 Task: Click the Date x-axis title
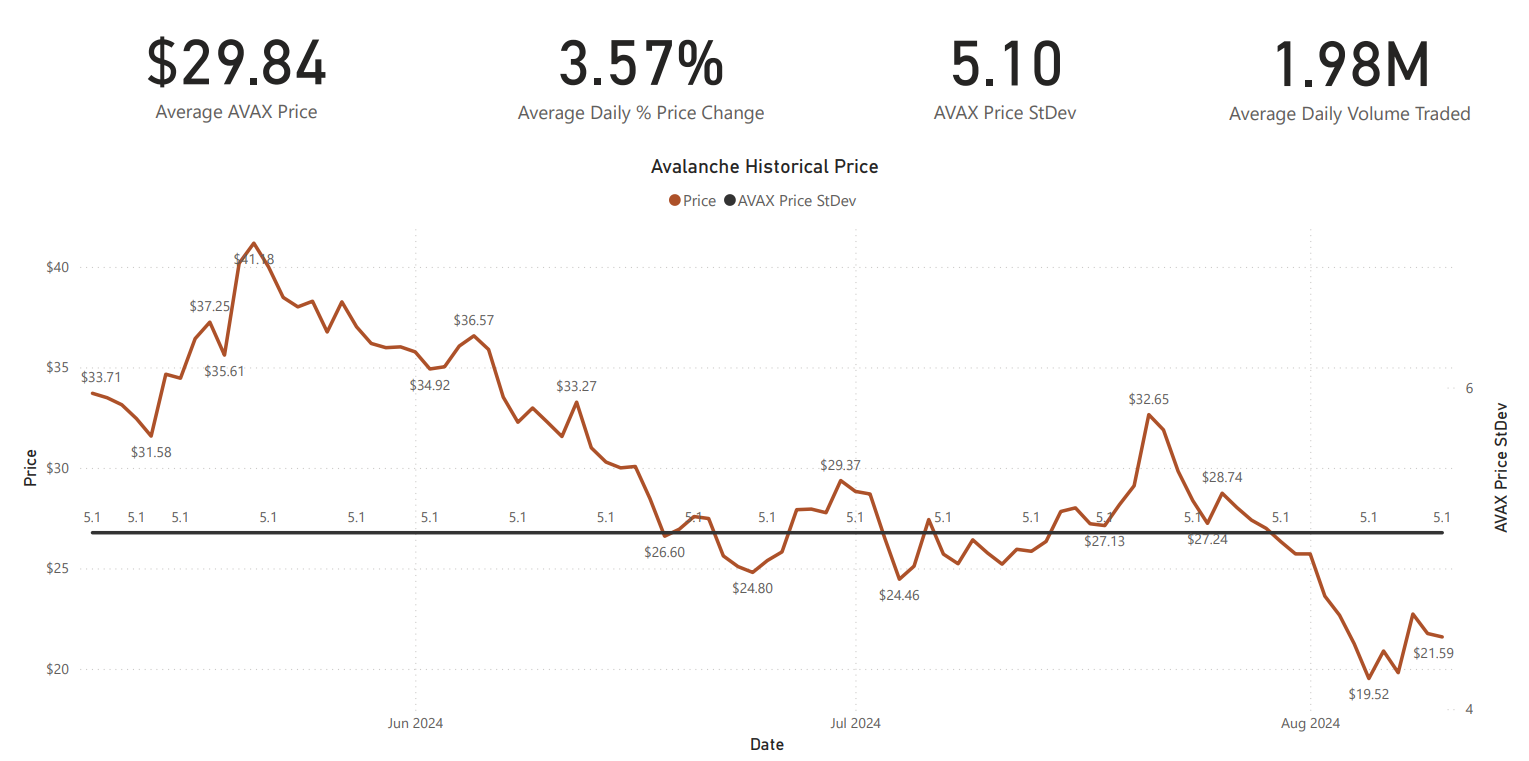[767, 745]
